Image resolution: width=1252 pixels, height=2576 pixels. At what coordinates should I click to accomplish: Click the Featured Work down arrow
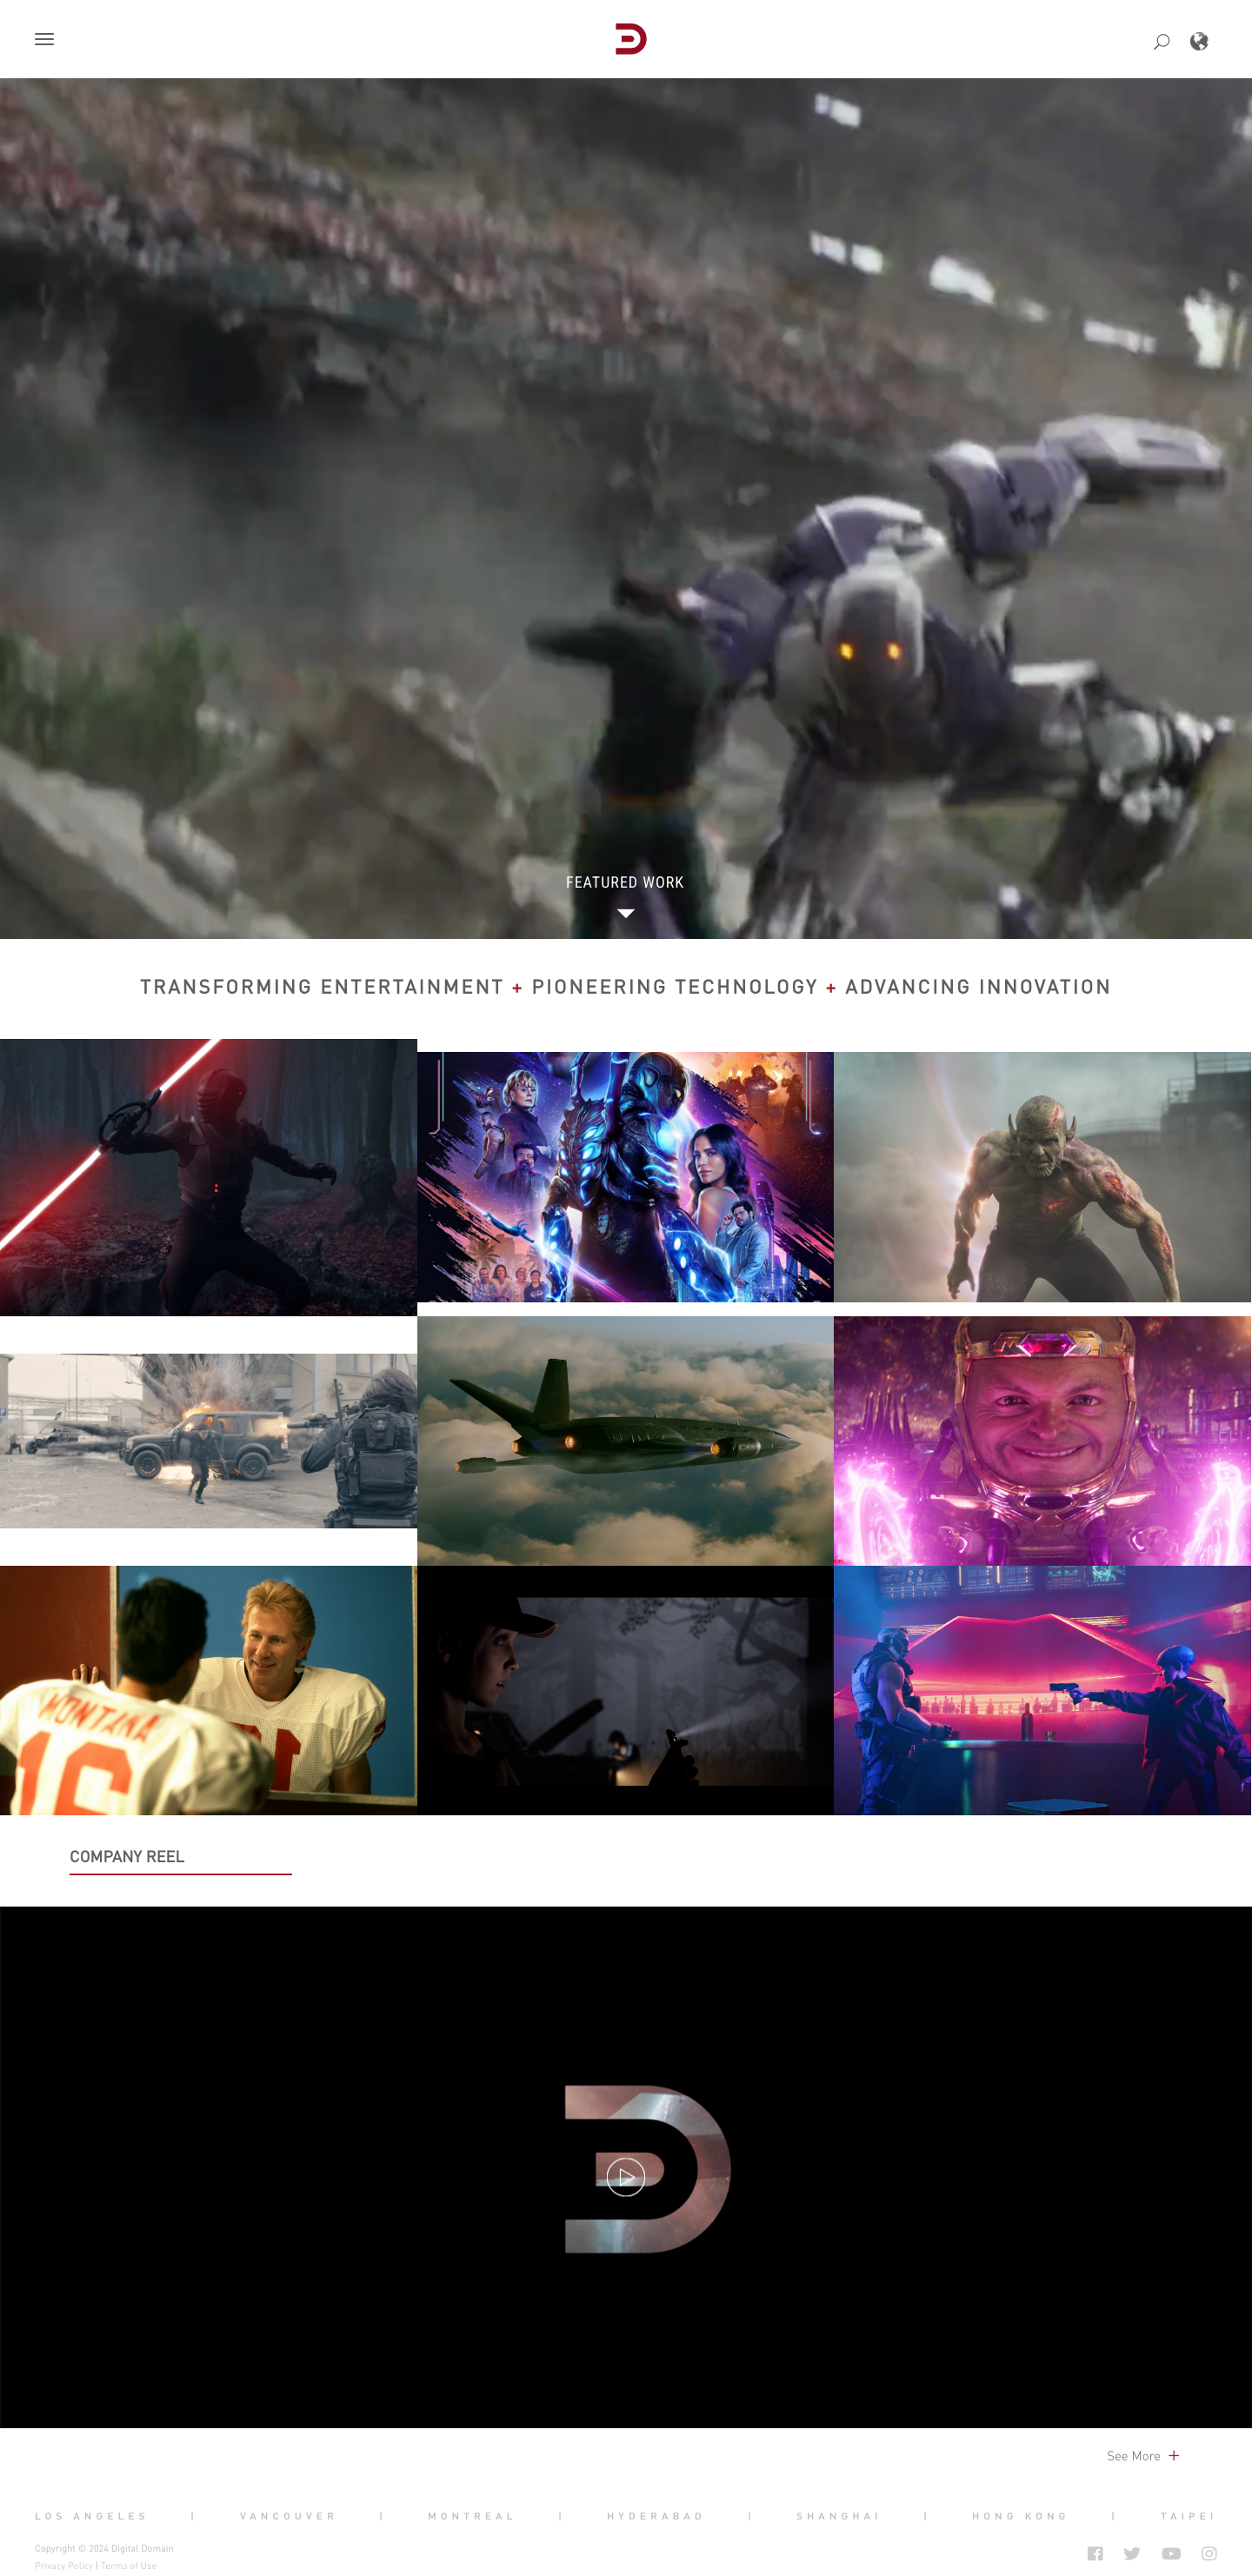[x=625, y=913]
